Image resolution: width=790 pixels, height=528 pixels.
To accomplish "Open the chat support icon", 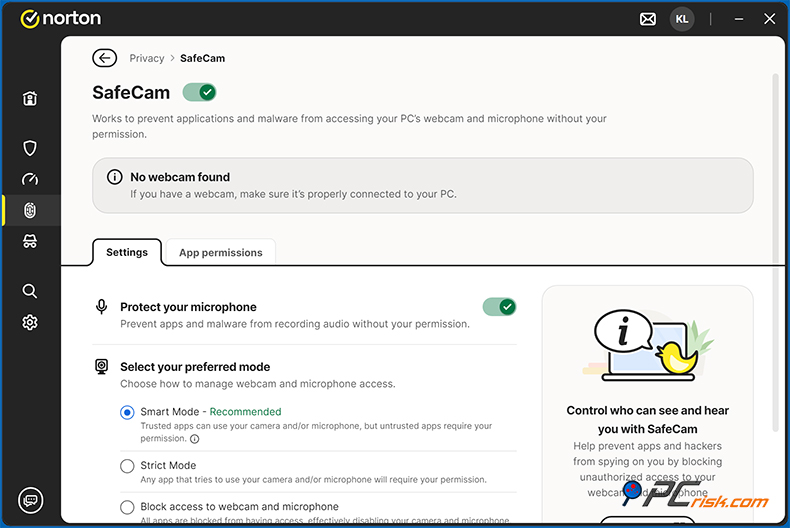I will click(x=30, y=500).
